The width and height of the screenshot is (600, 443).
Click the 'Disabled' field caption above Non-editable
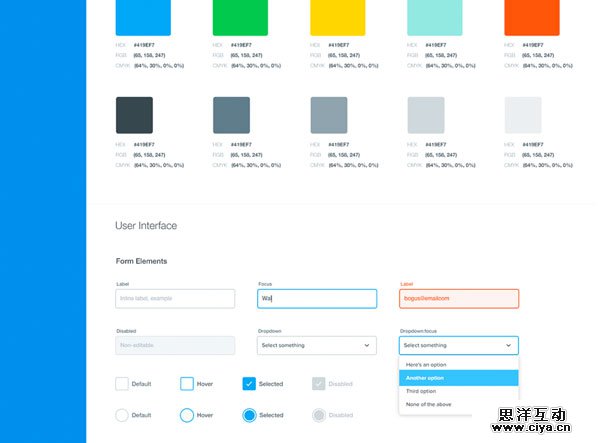[x=126, y=331]
